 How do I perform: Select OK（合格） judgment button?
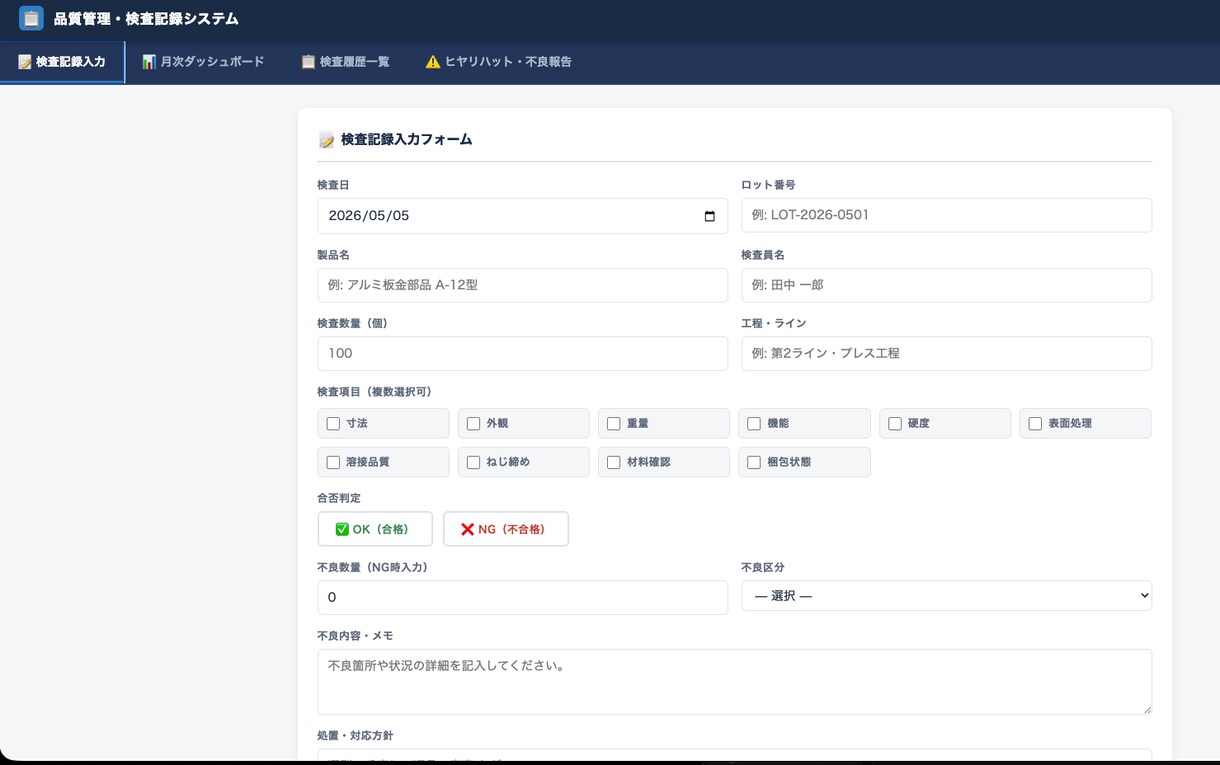click(x=375, y=529)
